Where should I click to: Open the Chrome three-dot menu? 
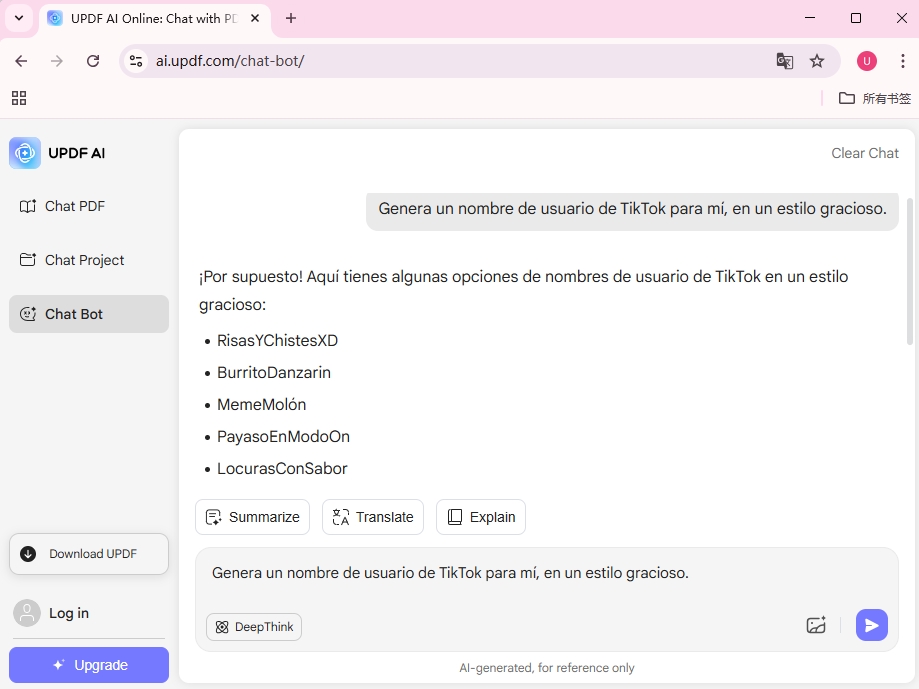click(903, 61)
